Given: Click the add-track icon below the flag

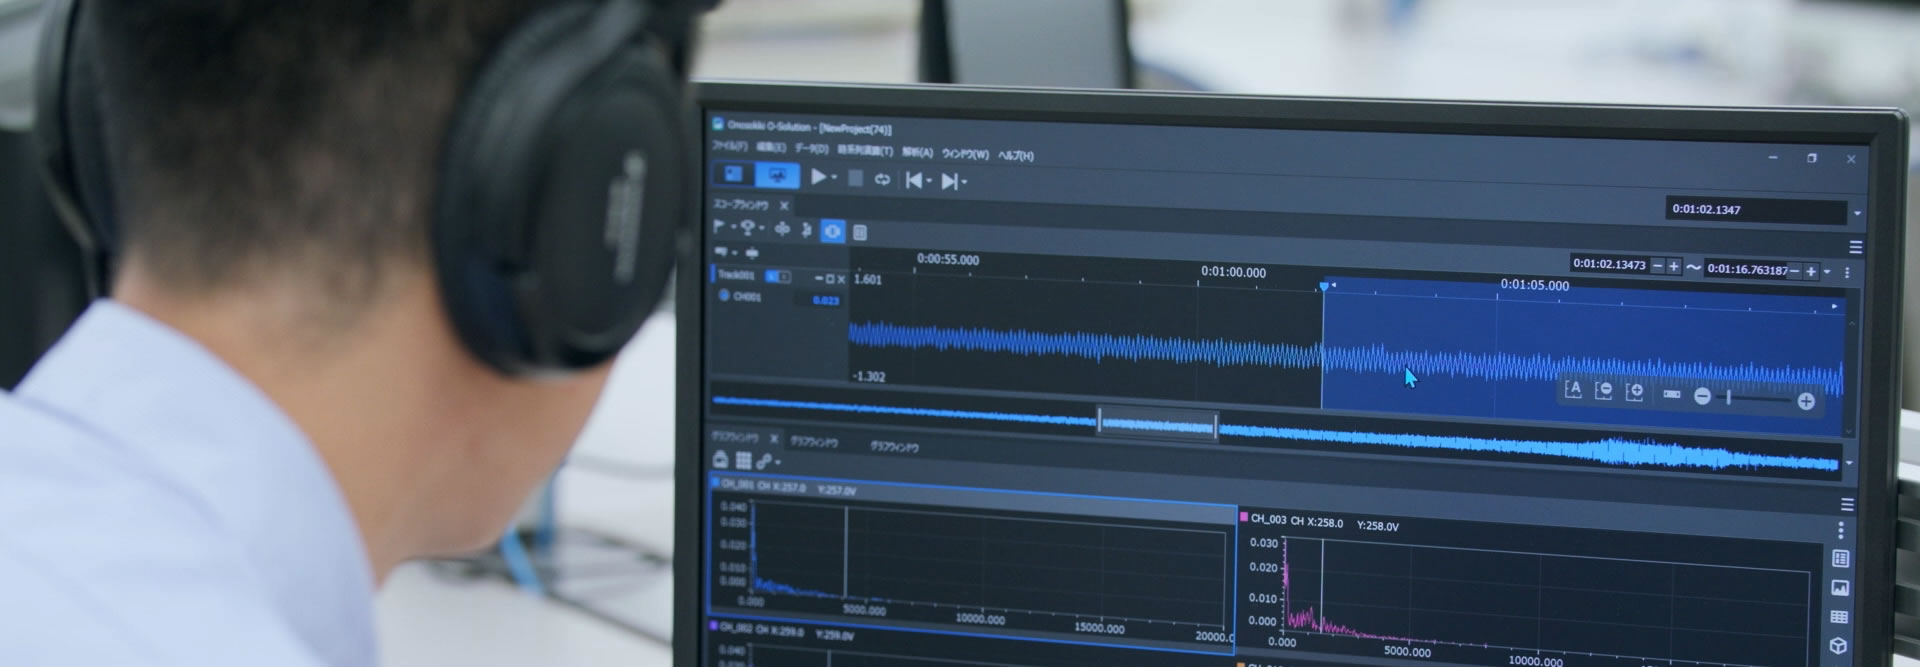Looking at the screenshot, I should (x=722, y=252).
